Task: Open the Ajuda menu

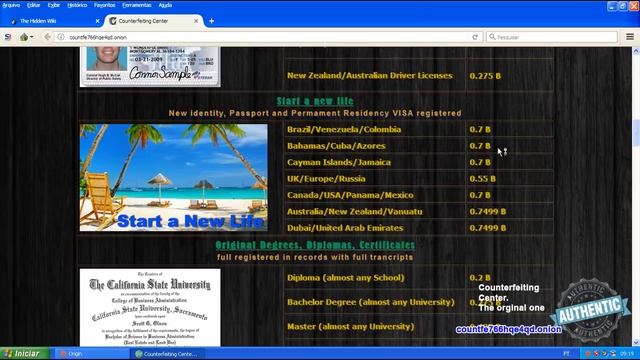Action: 165,5
